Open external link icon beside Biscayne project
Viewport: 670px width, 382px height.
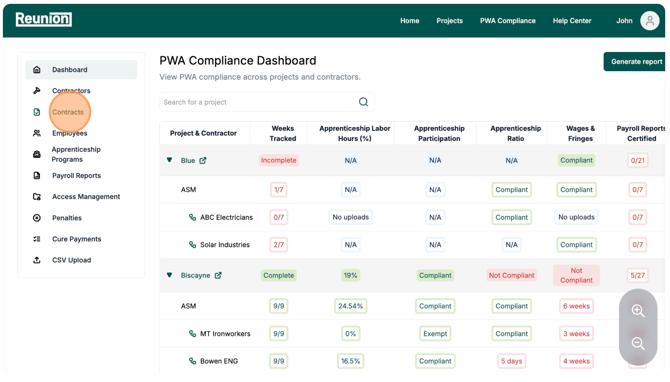pos(218,276)
